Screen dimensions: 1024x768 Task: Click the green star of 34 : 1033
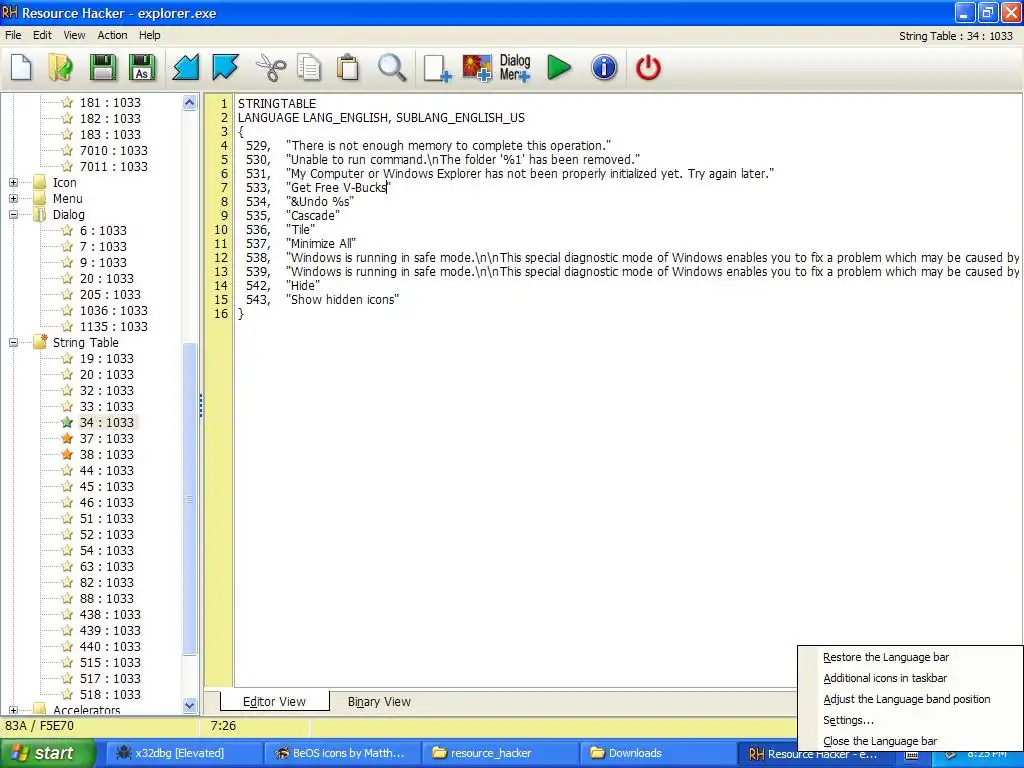pos(67,423)
